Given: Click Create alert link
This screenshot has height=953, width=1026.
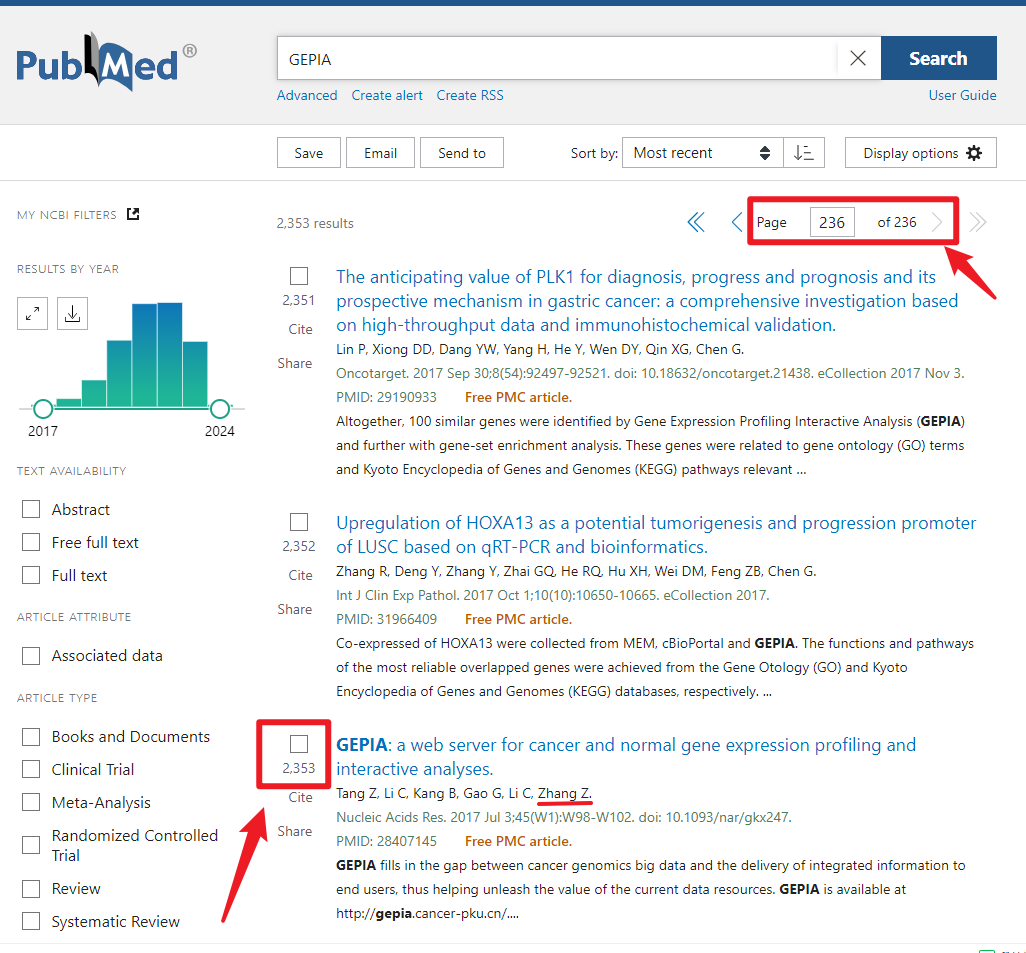Looking at the screenshot, I should 387,96.
